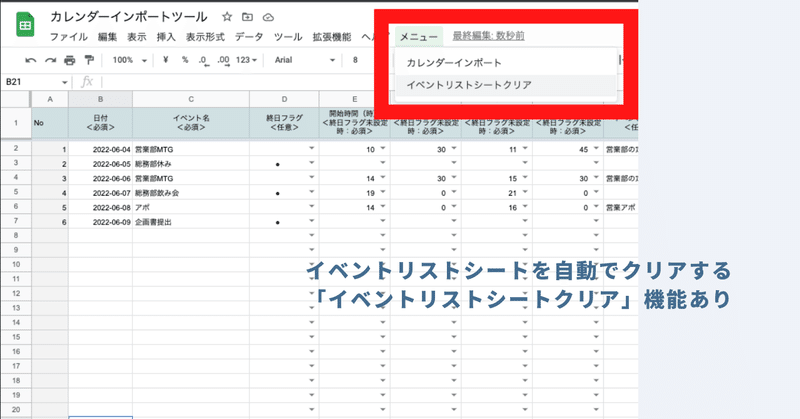Select column D header

(x=284, y=99)
